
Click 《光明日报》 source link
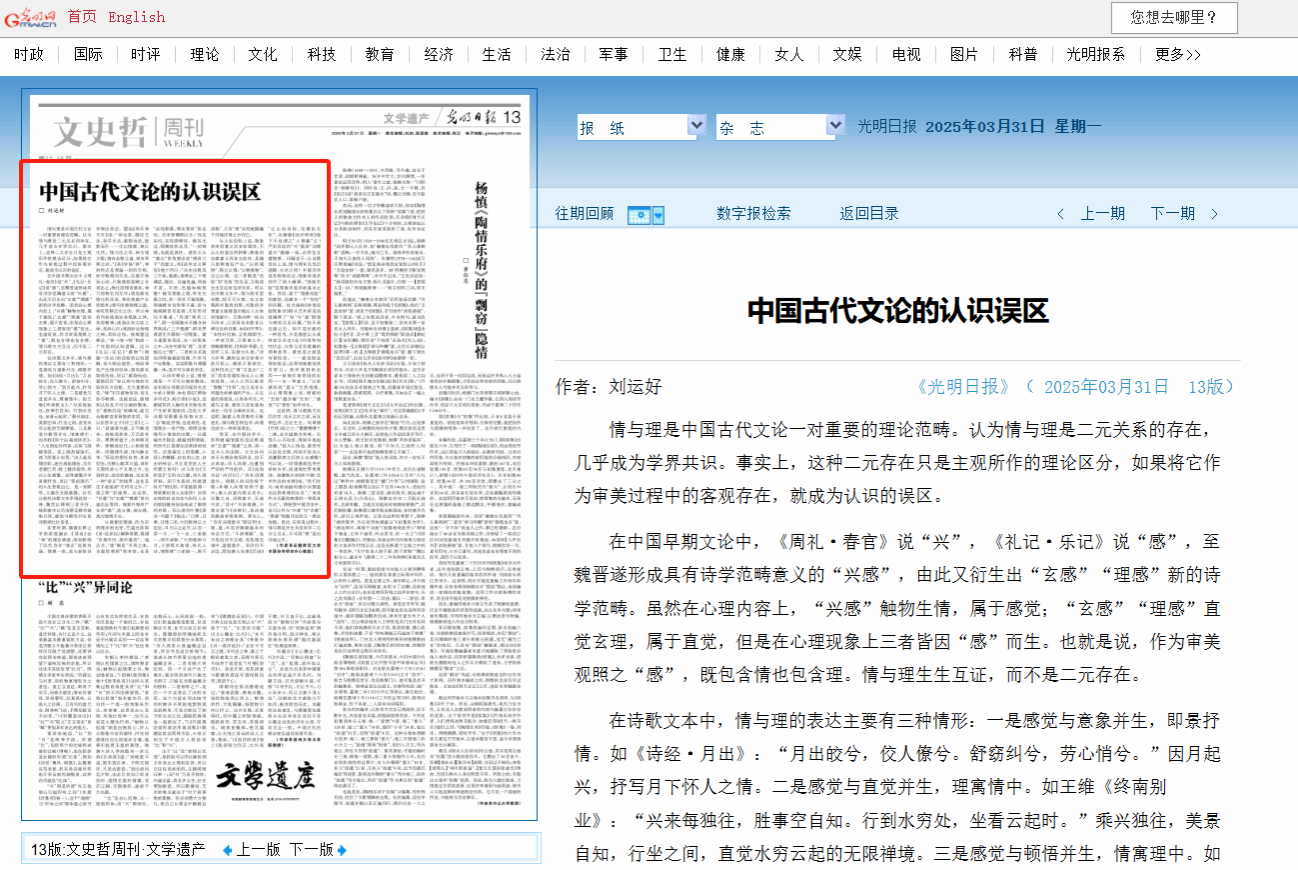(x=963, y=386)
